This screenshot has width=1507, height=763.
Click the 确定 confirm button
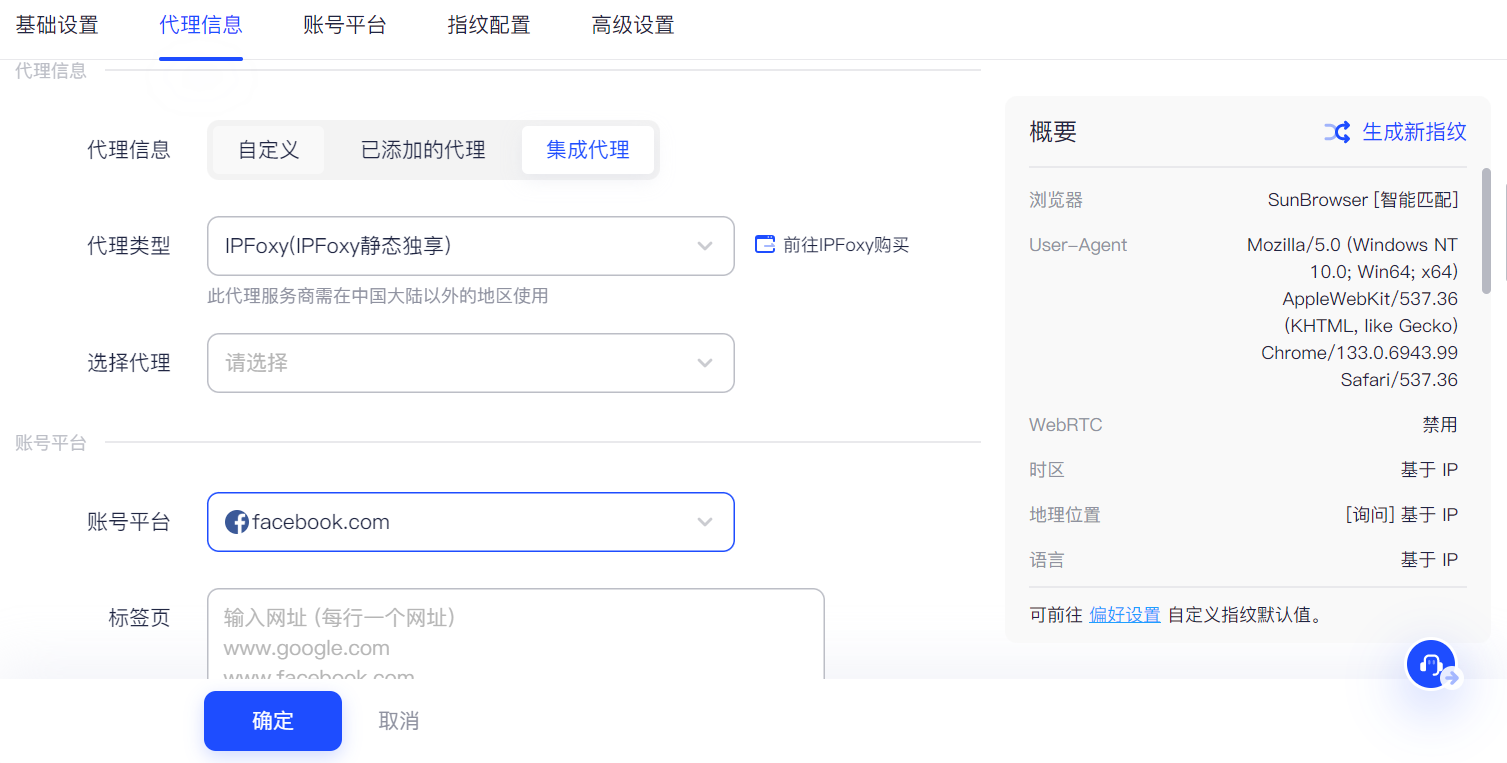point(273,721)
